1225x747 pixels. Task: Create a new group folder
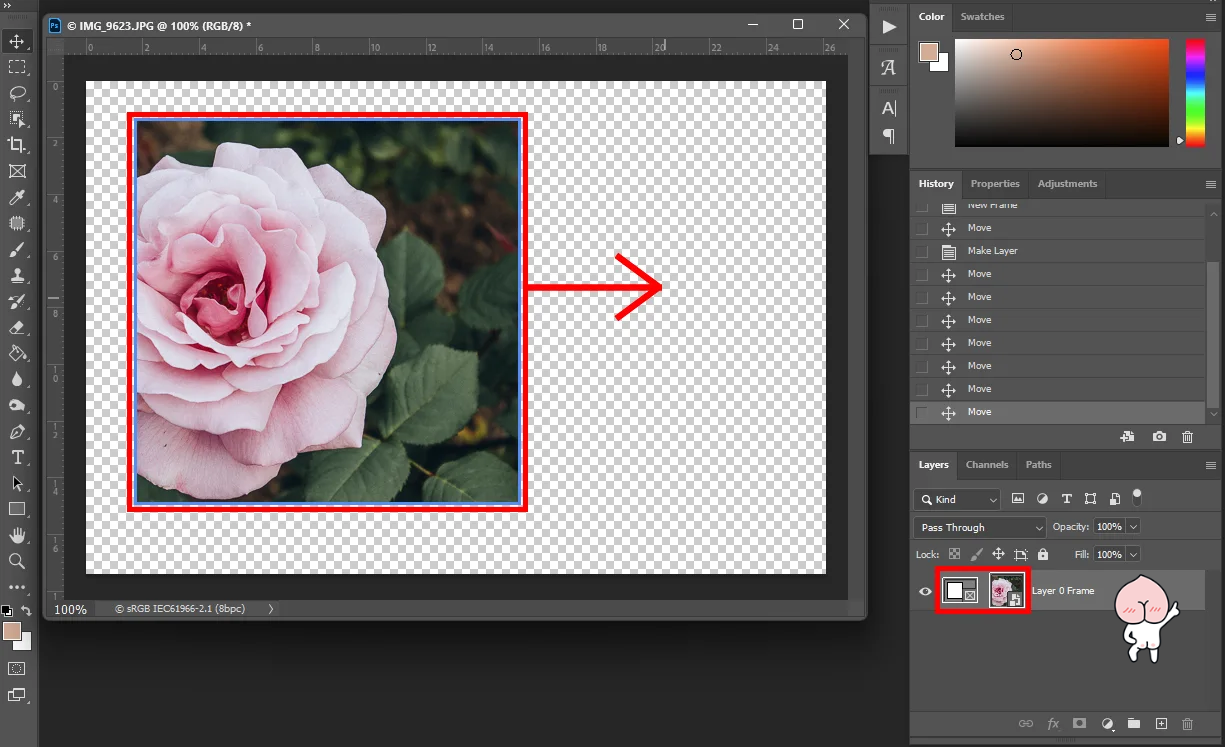tap(1134, 723)
